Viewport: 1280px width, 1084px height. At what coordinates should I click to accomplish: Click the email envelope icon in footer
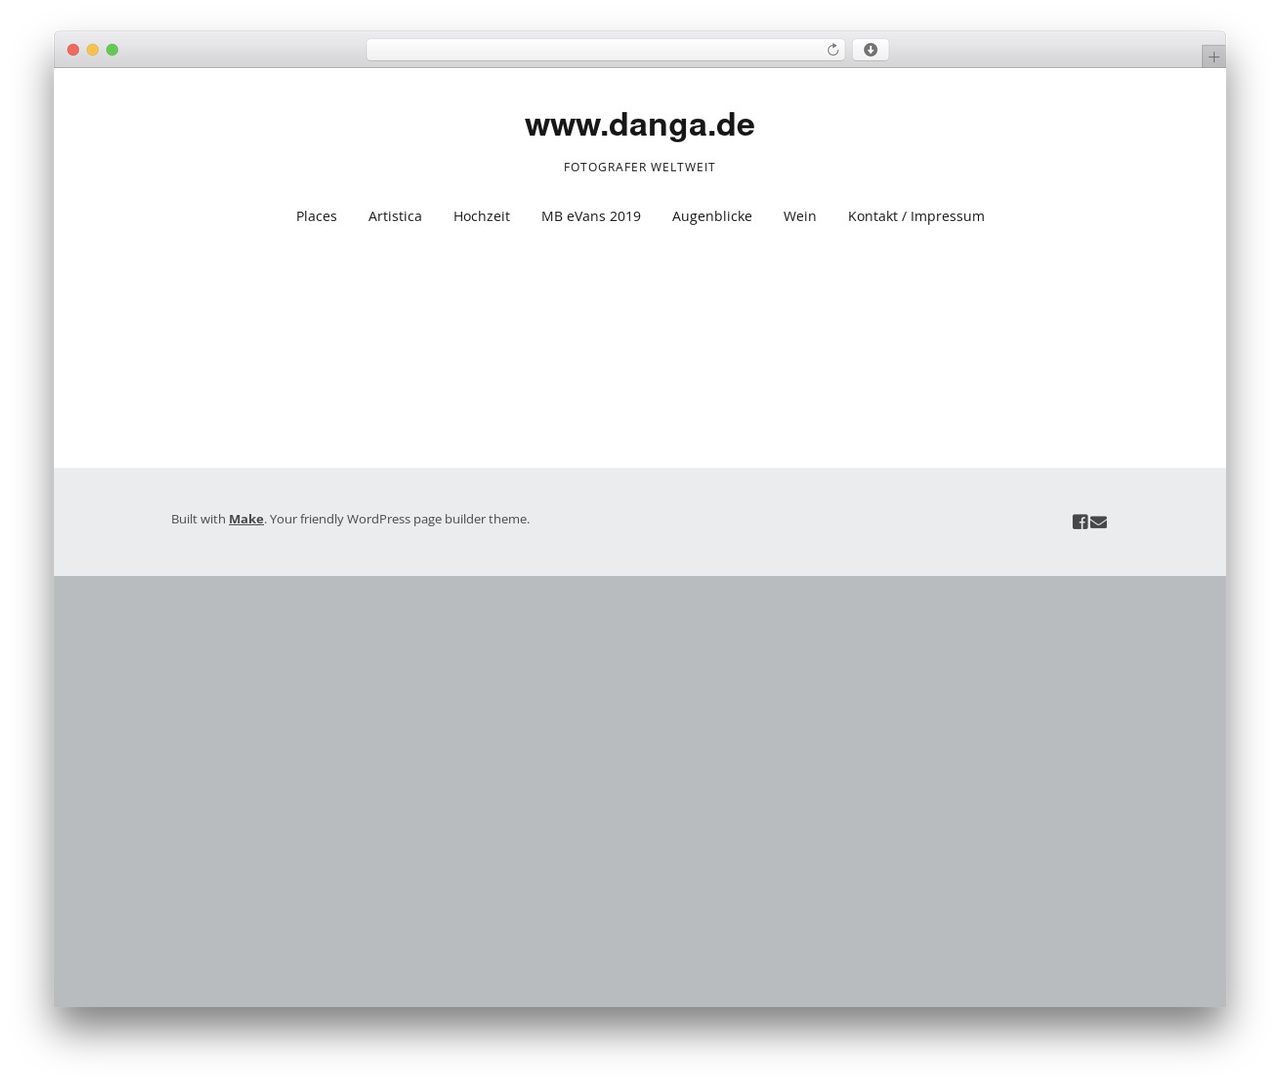1098,522
